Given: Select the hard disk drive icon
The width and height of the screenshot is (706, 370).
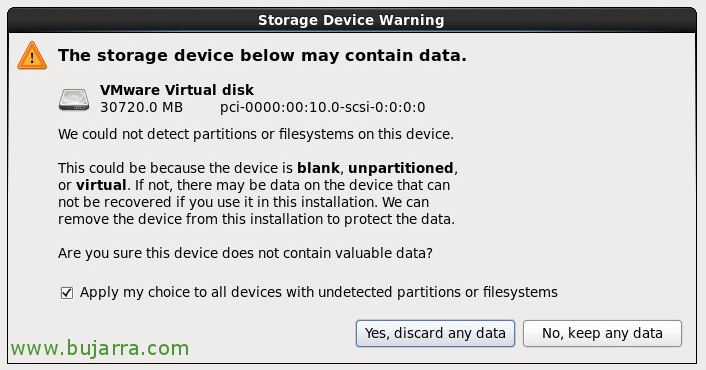Looking at the screenshot, I should pos(74,99).
